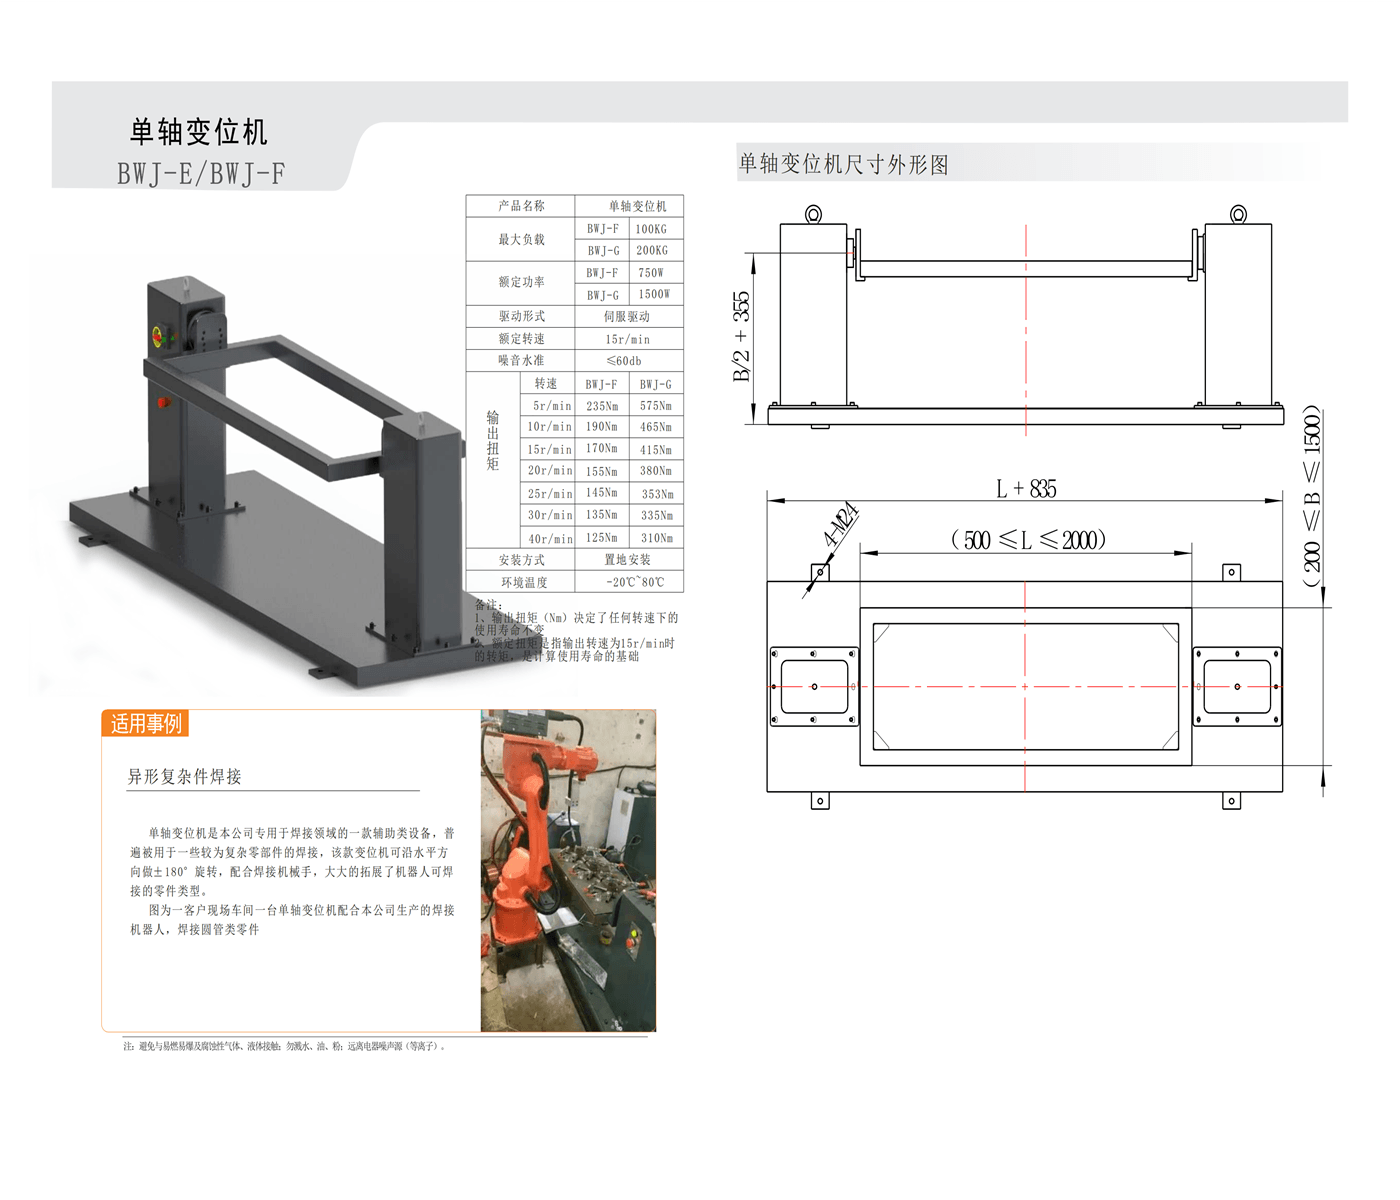Click the '125Nm' torque value
1400x1200 pixels.
(x=602, y=538)
